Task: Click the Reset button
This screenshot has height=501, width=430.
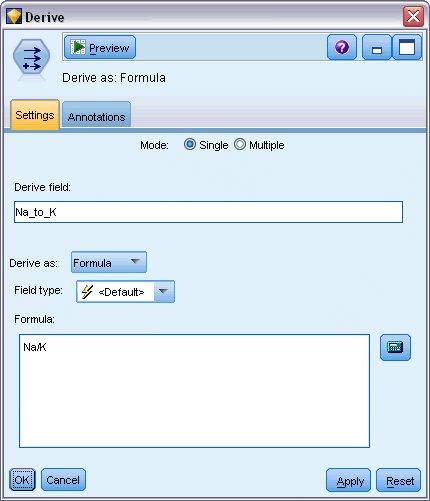Action: 399,480
